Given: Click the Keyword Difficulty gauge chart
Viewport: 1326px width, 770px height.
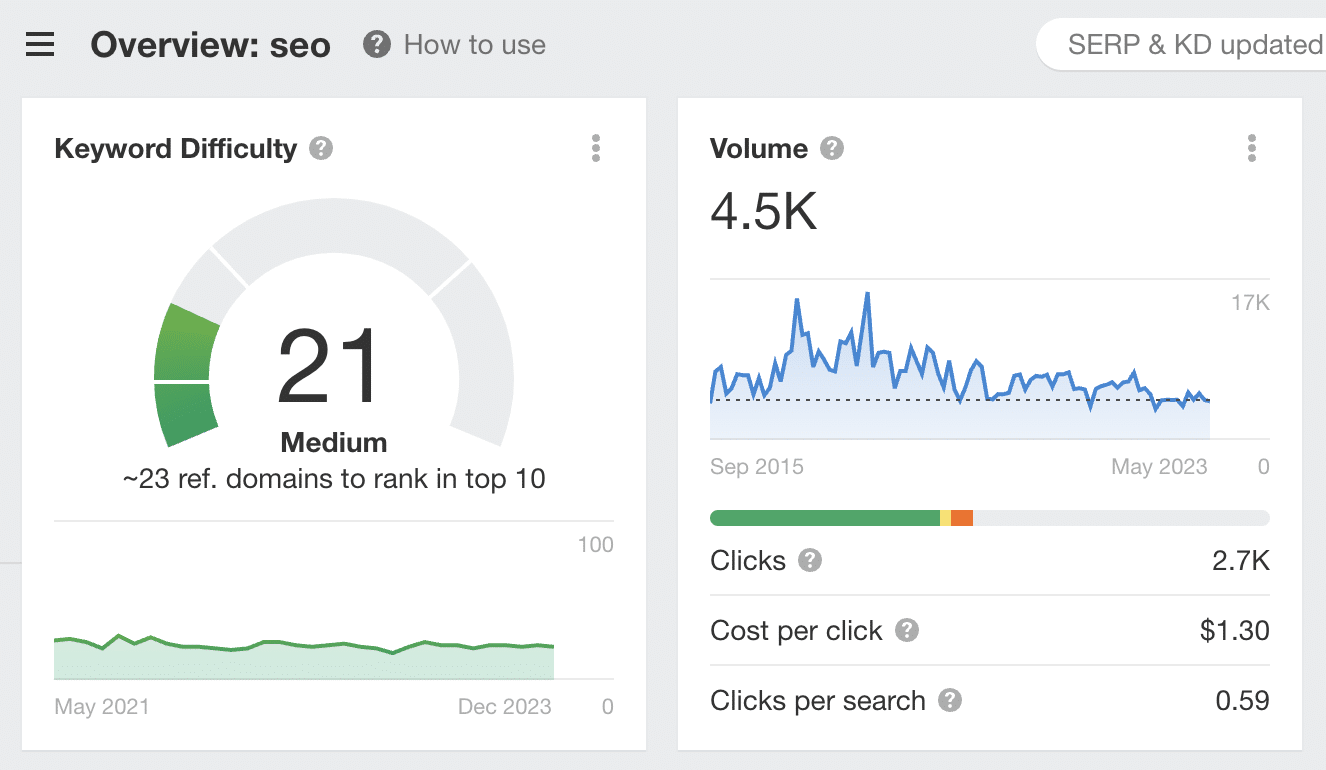Looking at the screenshot, I should [x=334, y=320].
